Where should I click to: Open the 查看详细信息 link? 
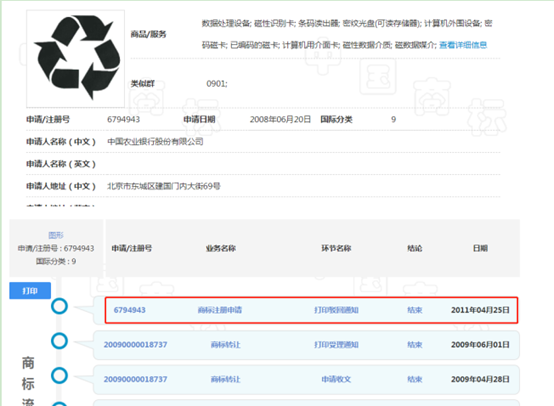point(463,45)
